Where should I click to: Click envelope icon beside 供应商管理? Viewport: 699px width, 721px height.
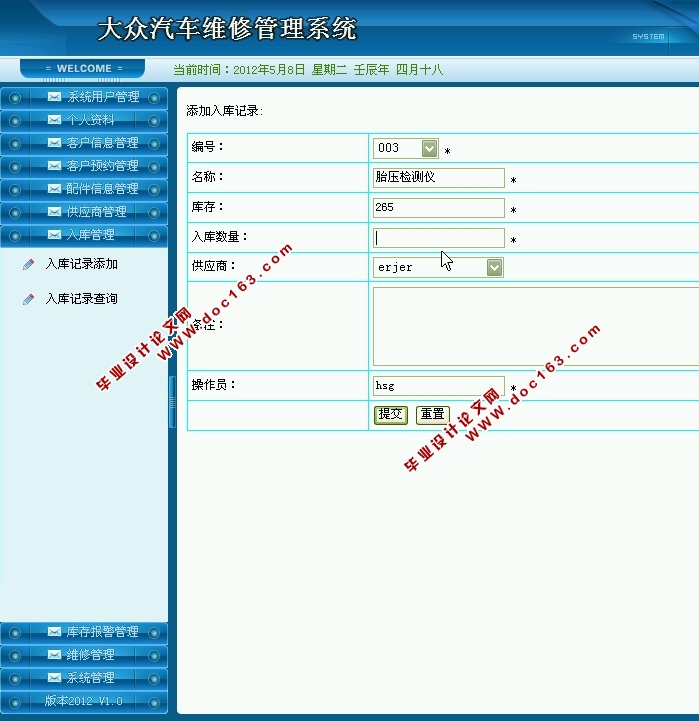54,212
